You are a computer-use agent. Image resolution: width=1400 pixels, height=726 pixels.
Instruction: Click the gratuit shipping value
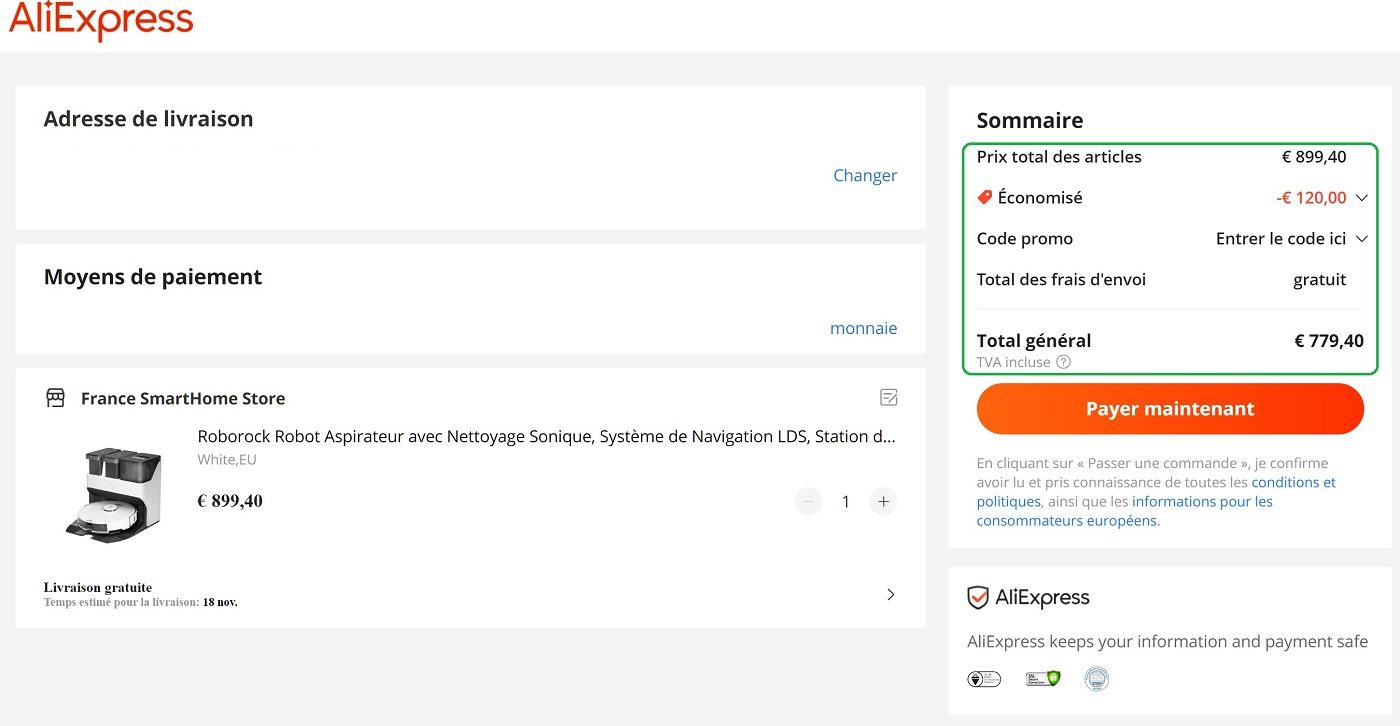[1320, 280]
